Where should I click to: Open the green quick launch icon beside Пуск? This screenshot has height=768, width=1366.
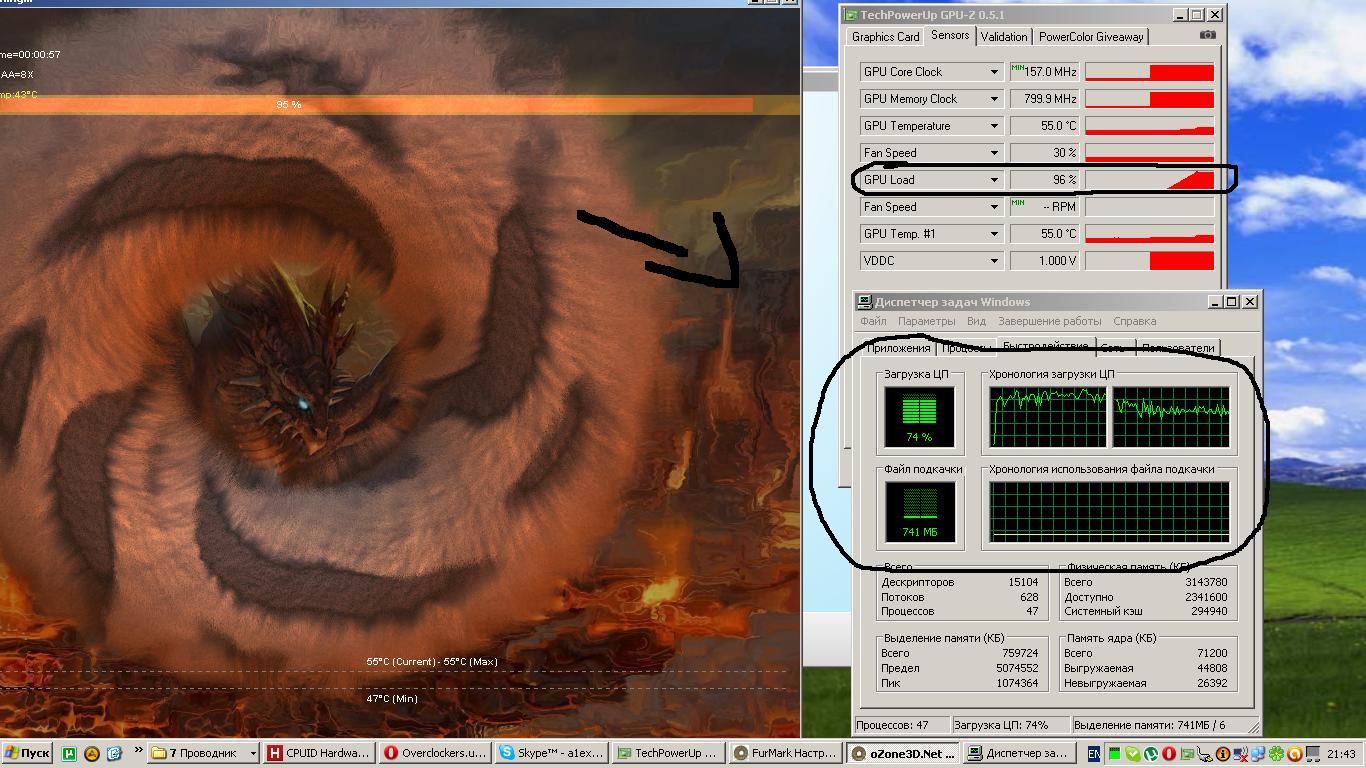(x=69, y=753)
